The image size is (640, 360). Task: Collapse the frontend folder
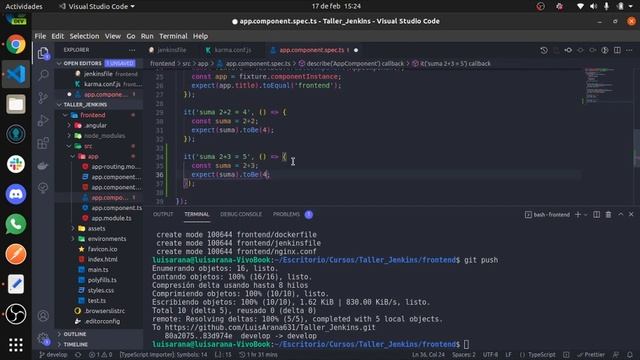[x=65, y=115]
